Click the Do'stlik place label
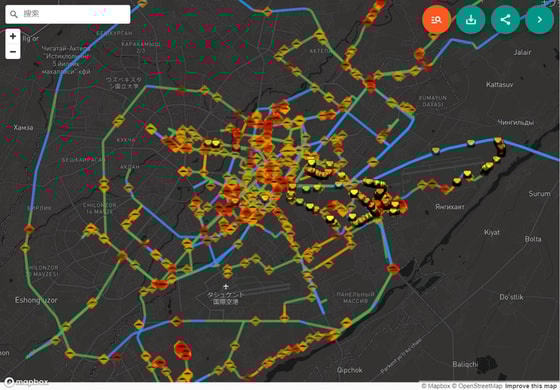The width and height of the screenshot is (560, 390). point(511,297)
